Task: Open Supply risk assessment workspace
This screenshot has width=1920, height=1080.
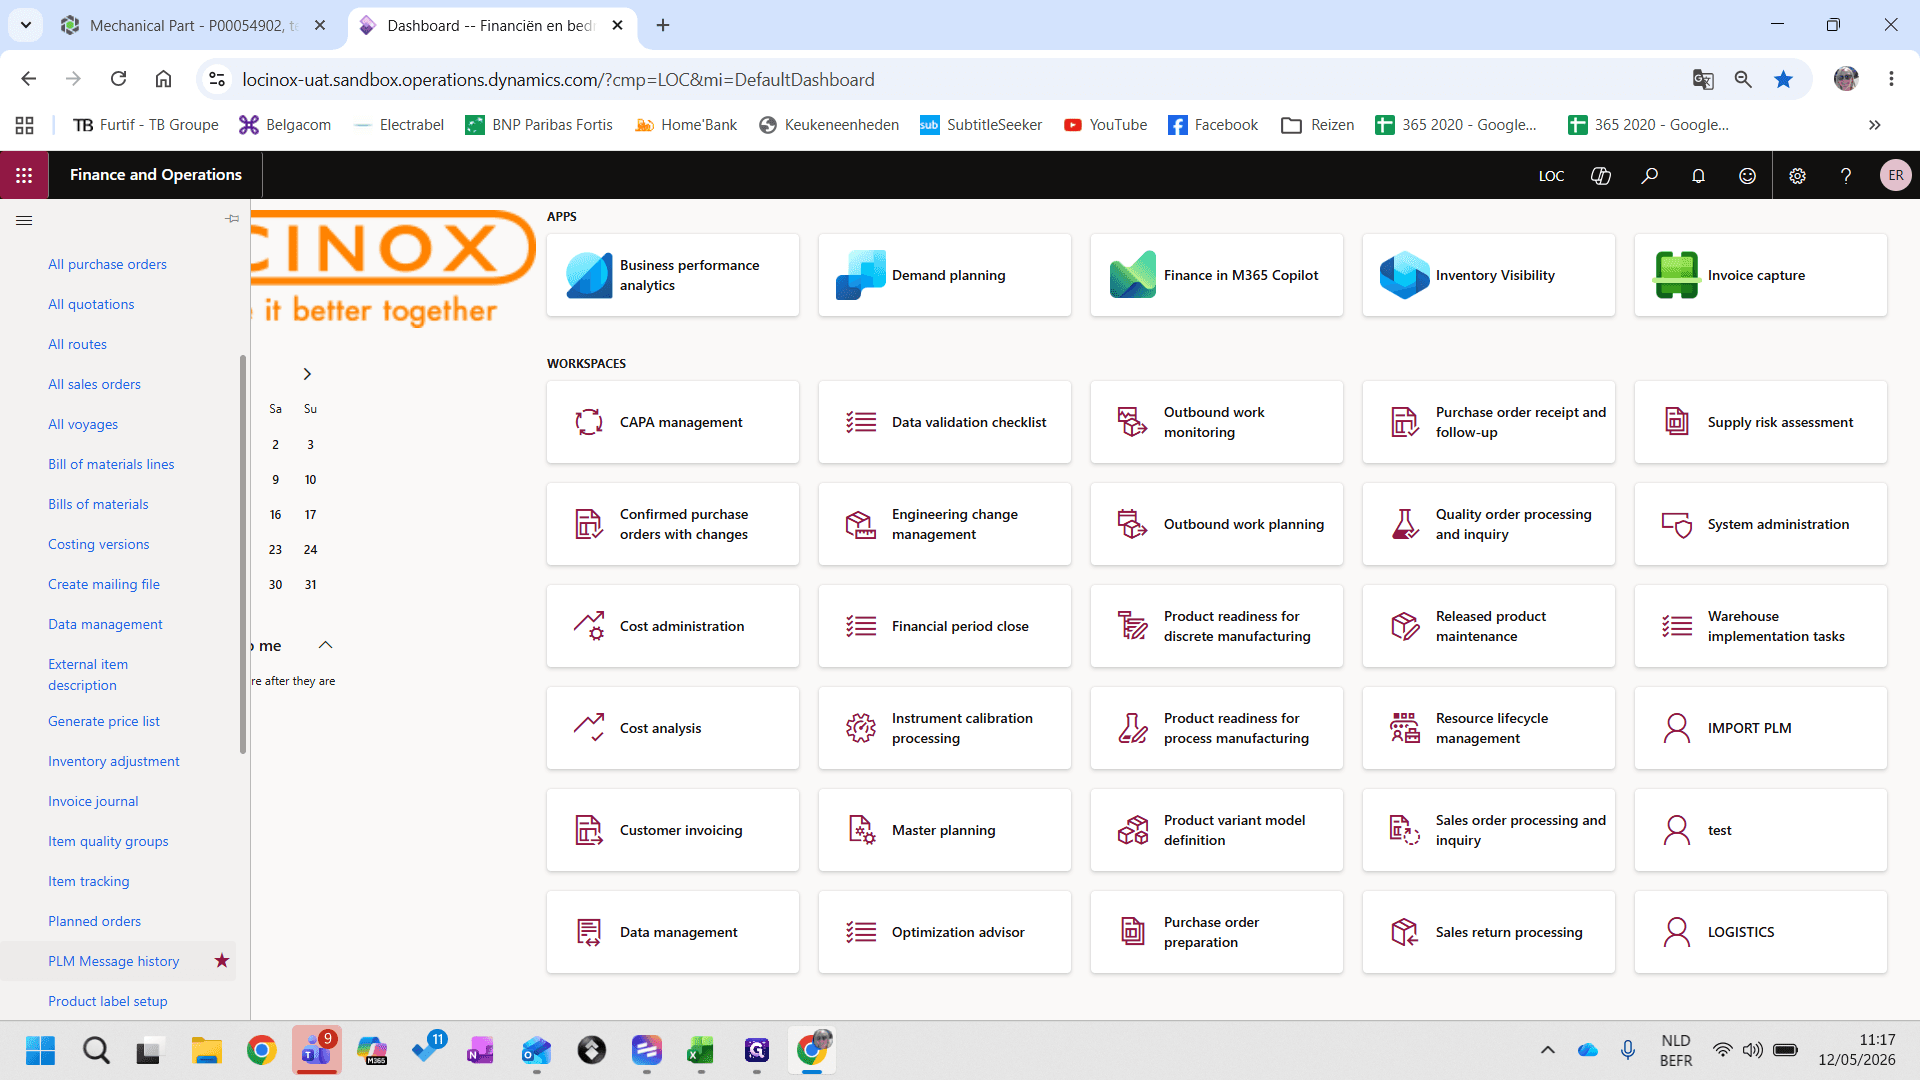Action: click(1761, 422)
